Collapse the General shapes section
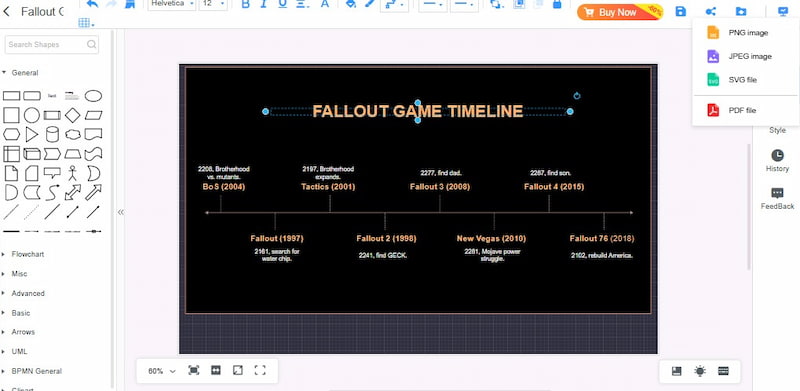Viewport: 800px width, 391px height. coord(20,73)
